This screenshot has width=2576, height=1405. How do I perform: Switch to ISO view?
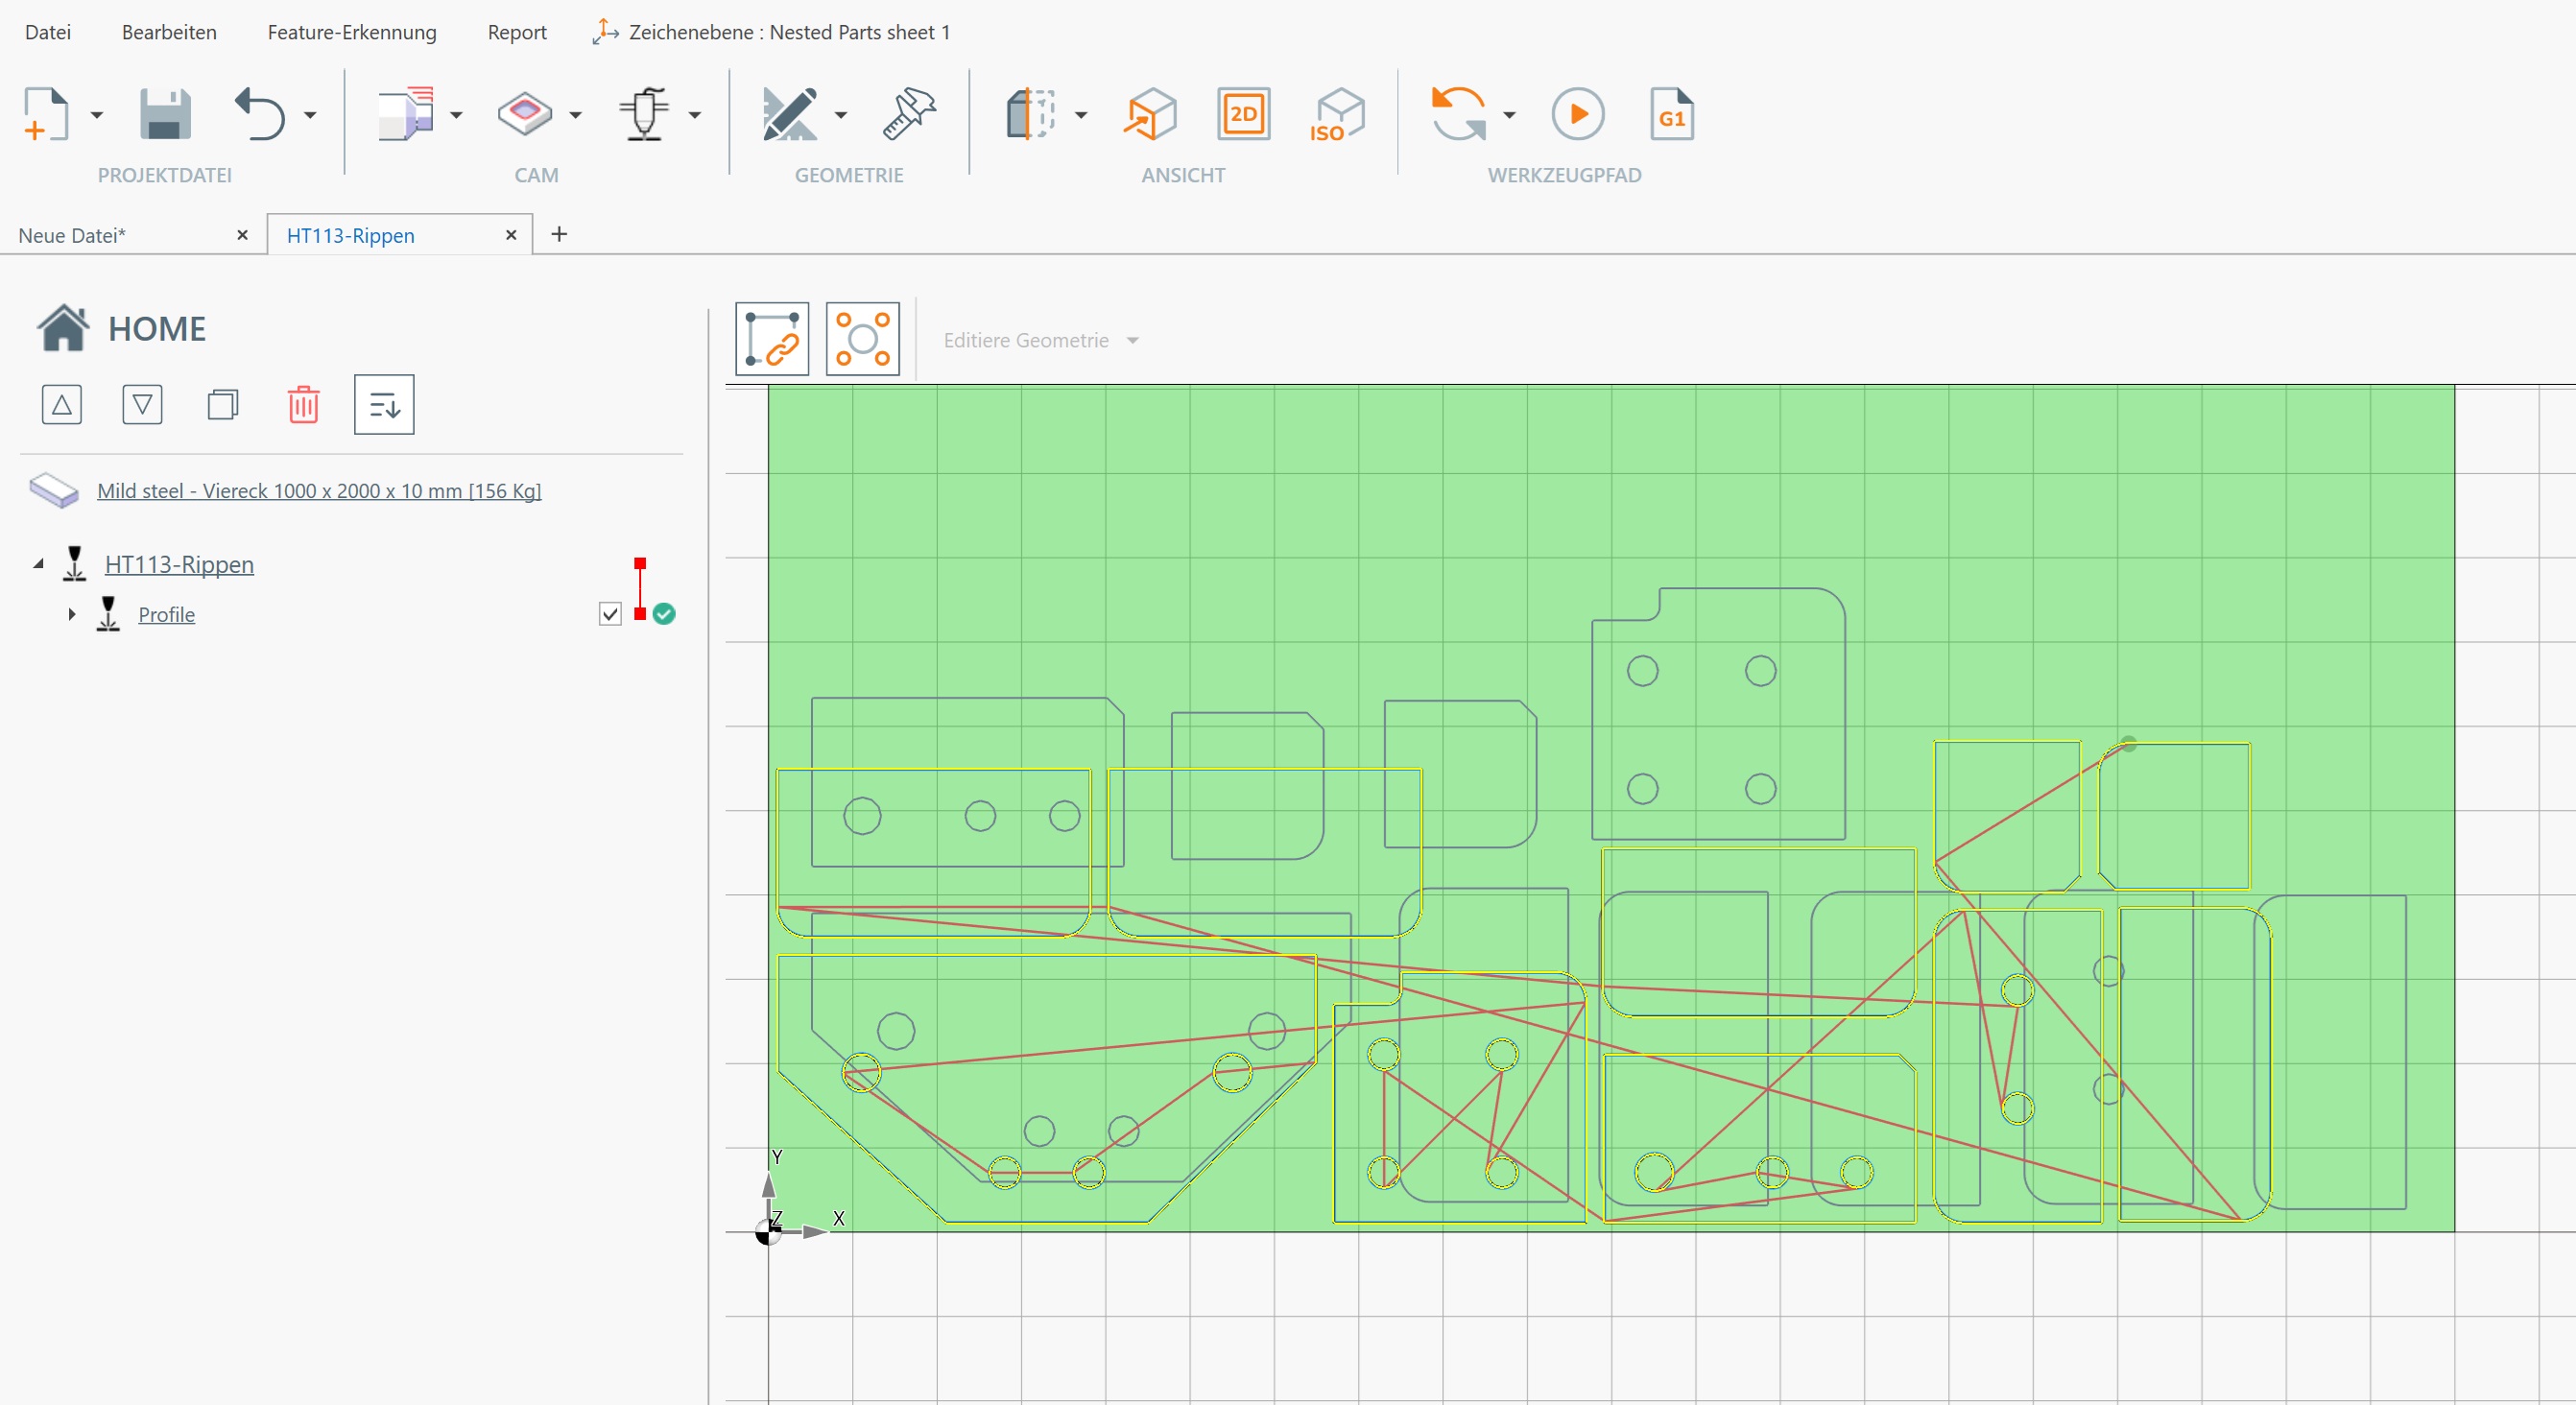(x=1337, y=114)
